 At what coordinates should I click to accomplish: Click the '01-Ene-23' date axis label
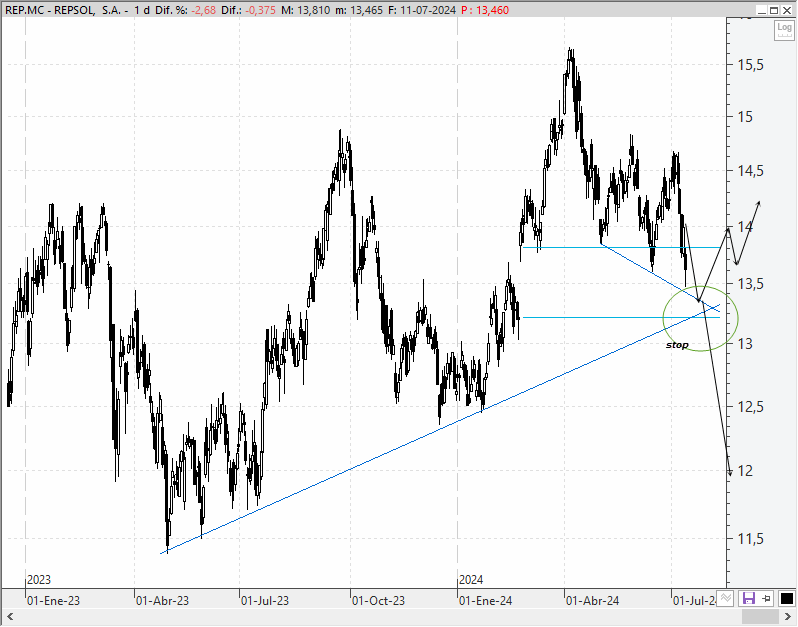tap(53, 601)
